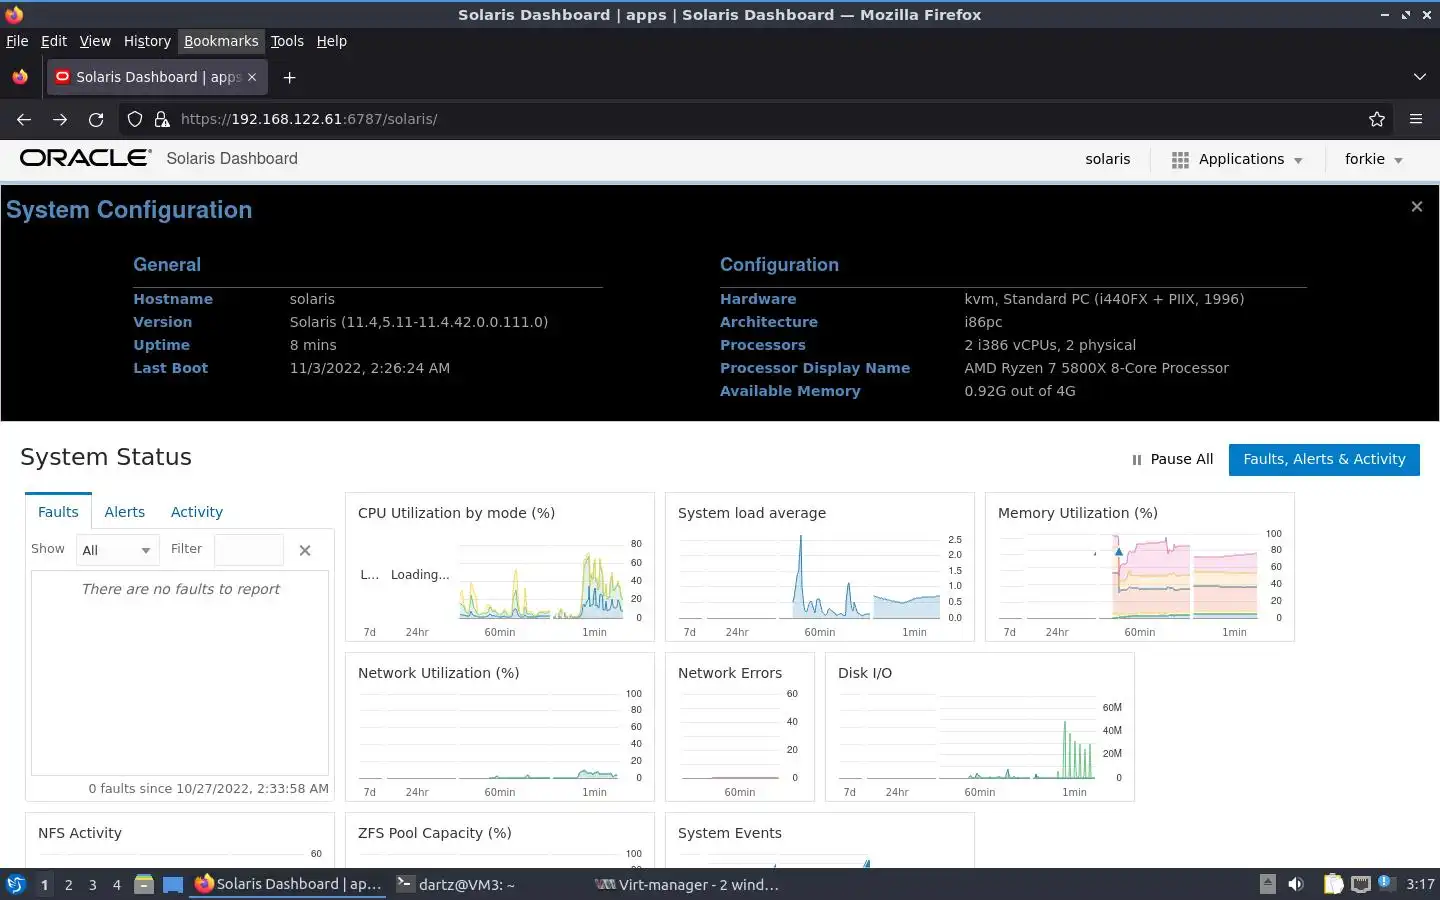Screen dimensions: 1440x900
Task: Click the network tray icon
Action: tap(1361, 884)
